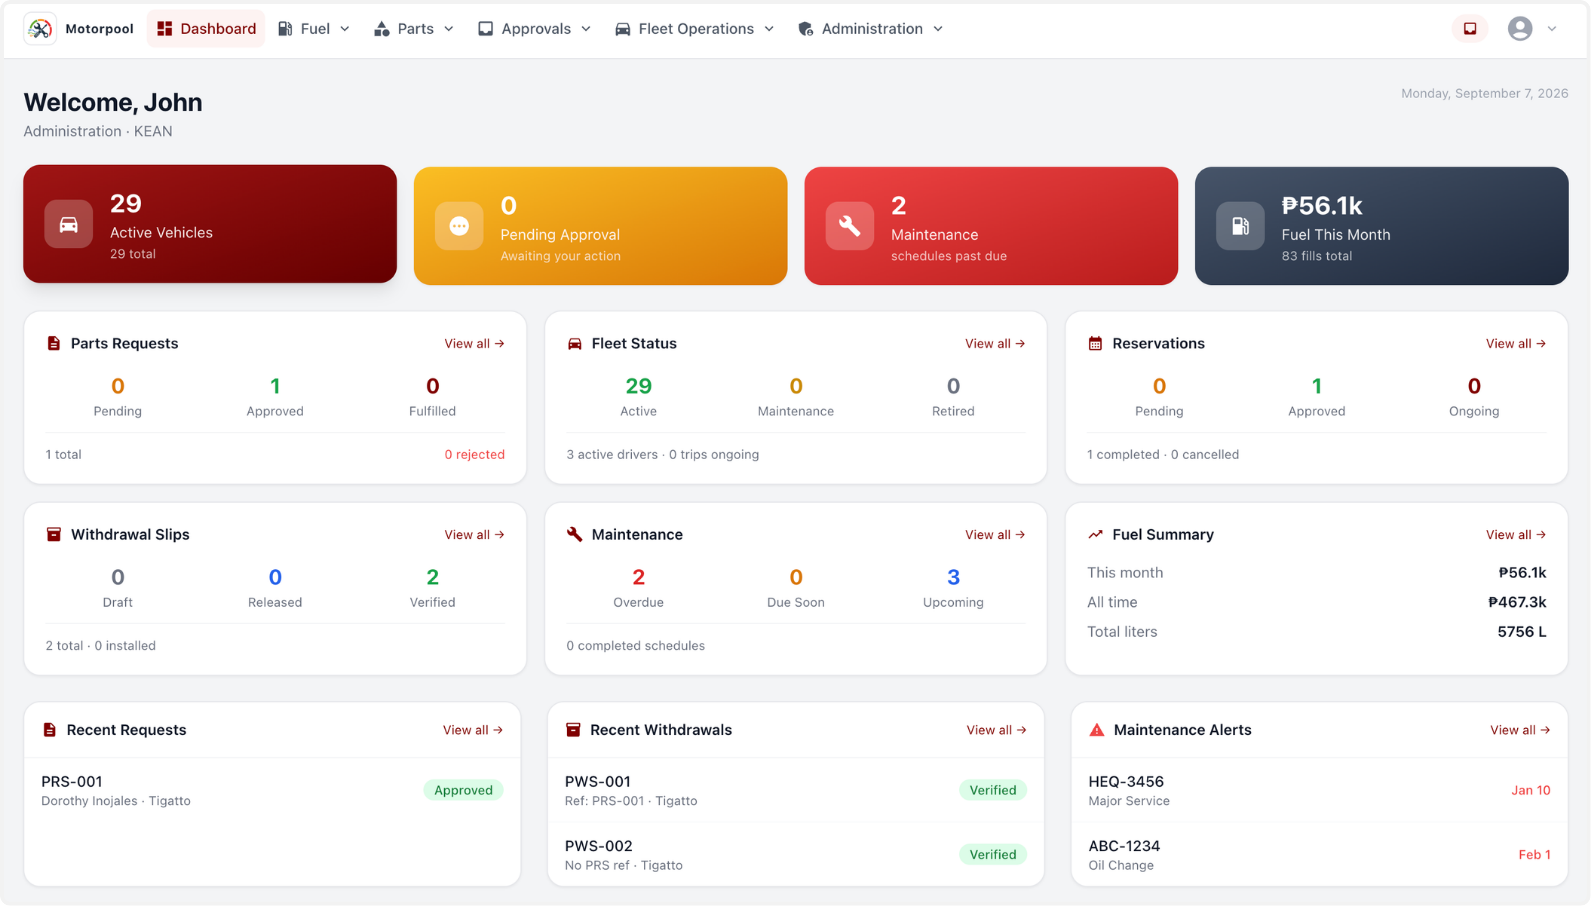Expand the account menu chevron
The height and width of the screenshot is (906, 1591).
tap(1552, 29)
